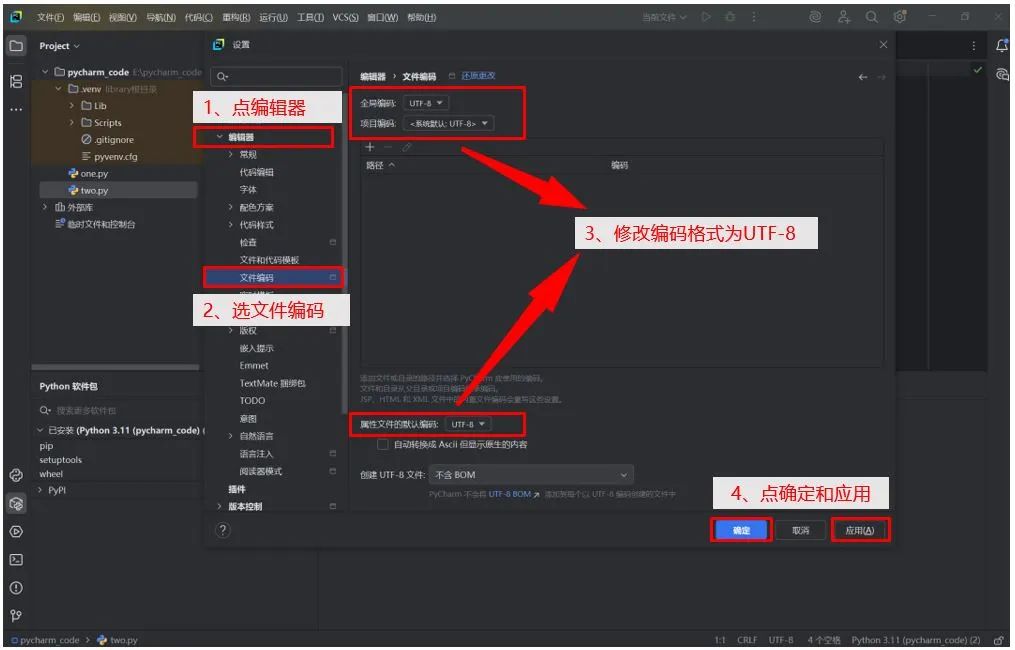1015x650 pixels.
Task: Open the global encoding UTF-8 dropdown
Action: [x=426, y=104]
